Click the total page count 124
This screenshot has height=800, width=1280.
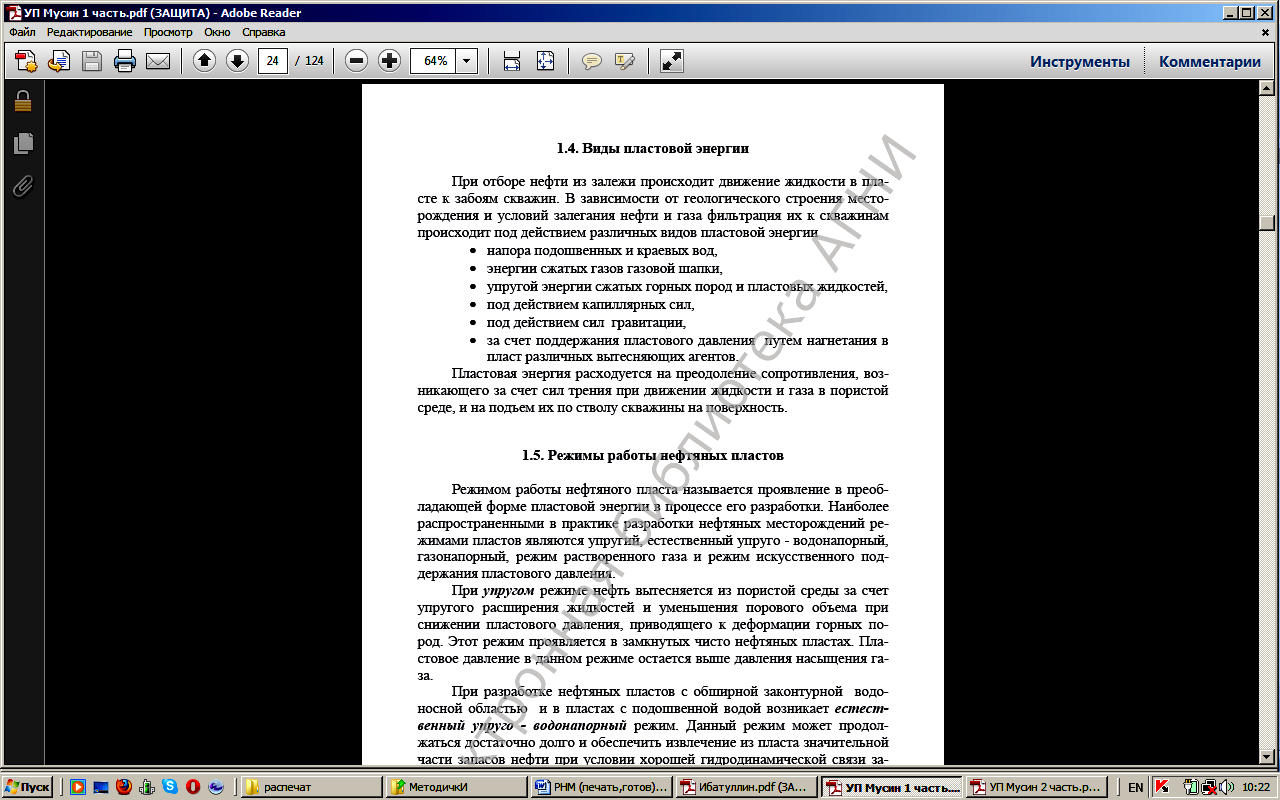(314, 61)
